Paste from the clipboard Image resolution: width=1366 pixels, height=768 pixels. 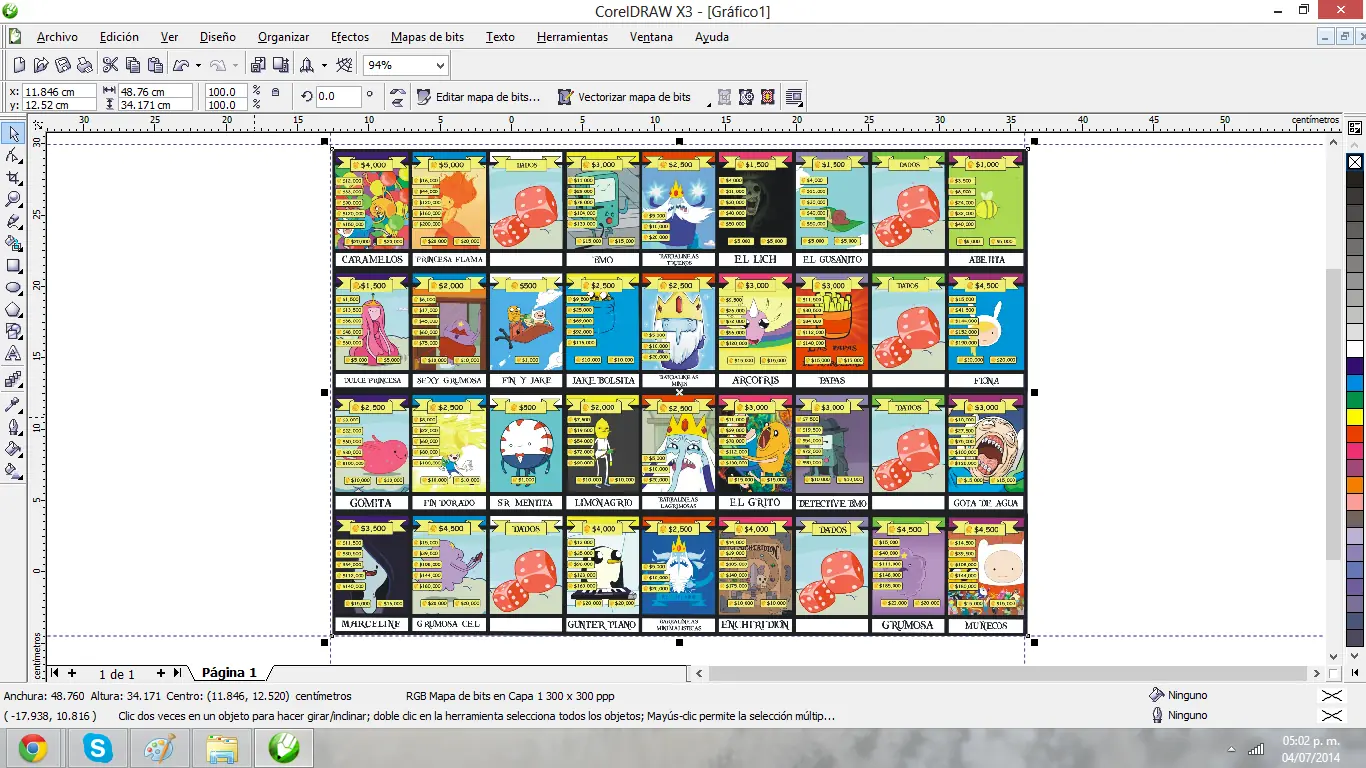click(x=156, y=65)
